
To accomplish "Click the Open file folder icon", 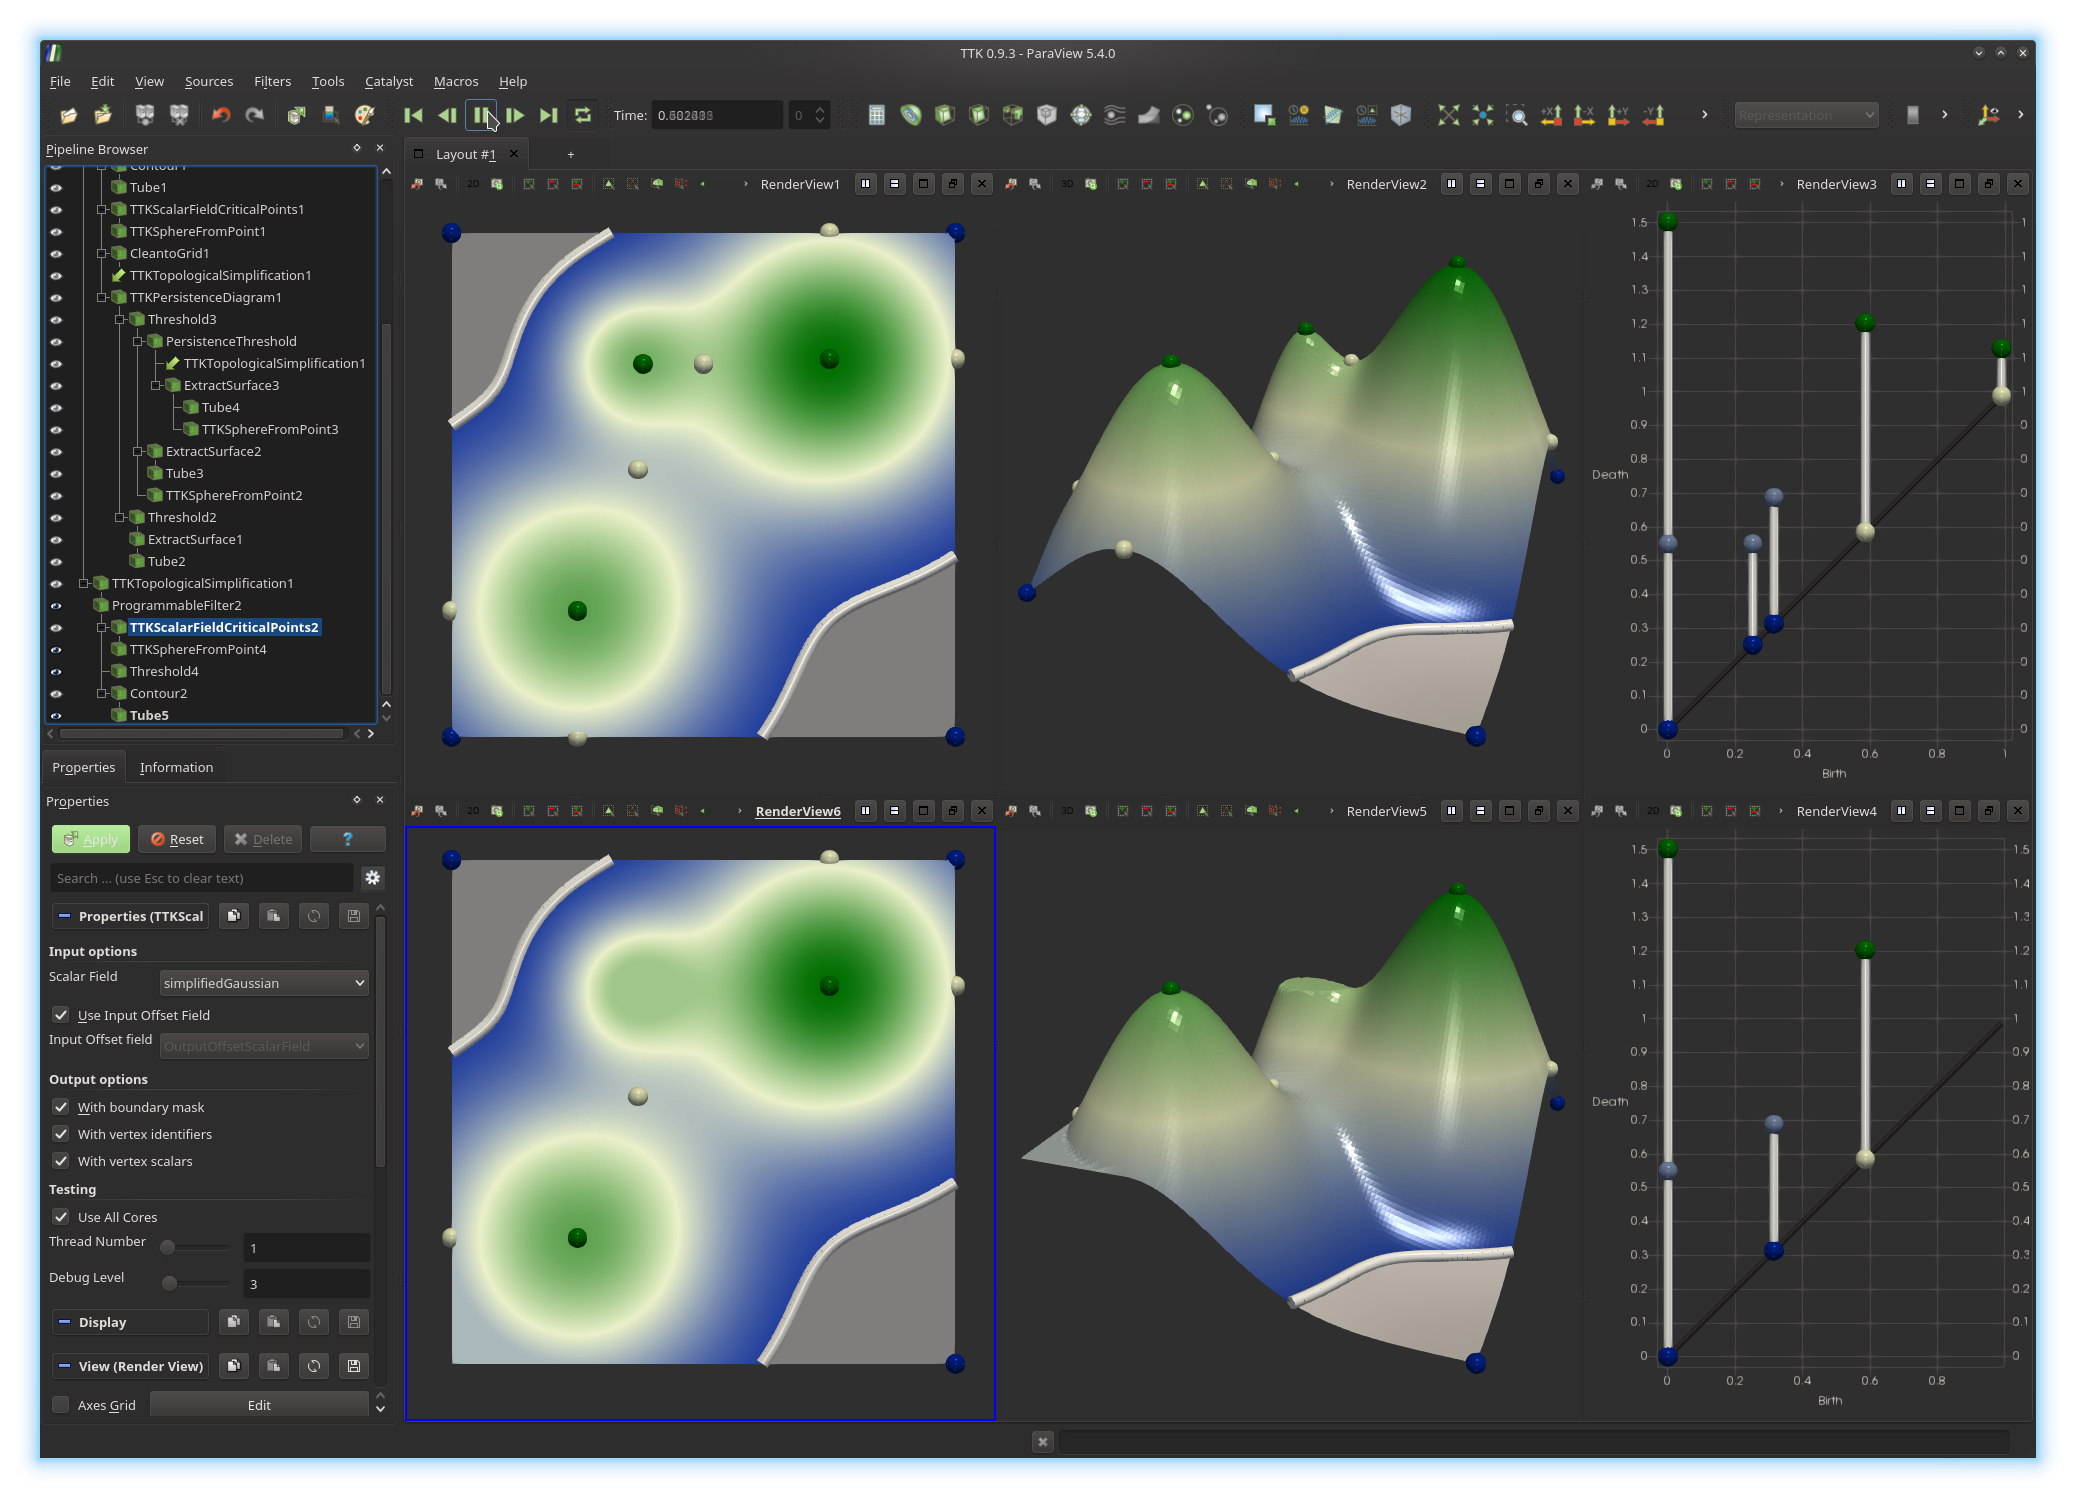I will (x=68, y=115).
